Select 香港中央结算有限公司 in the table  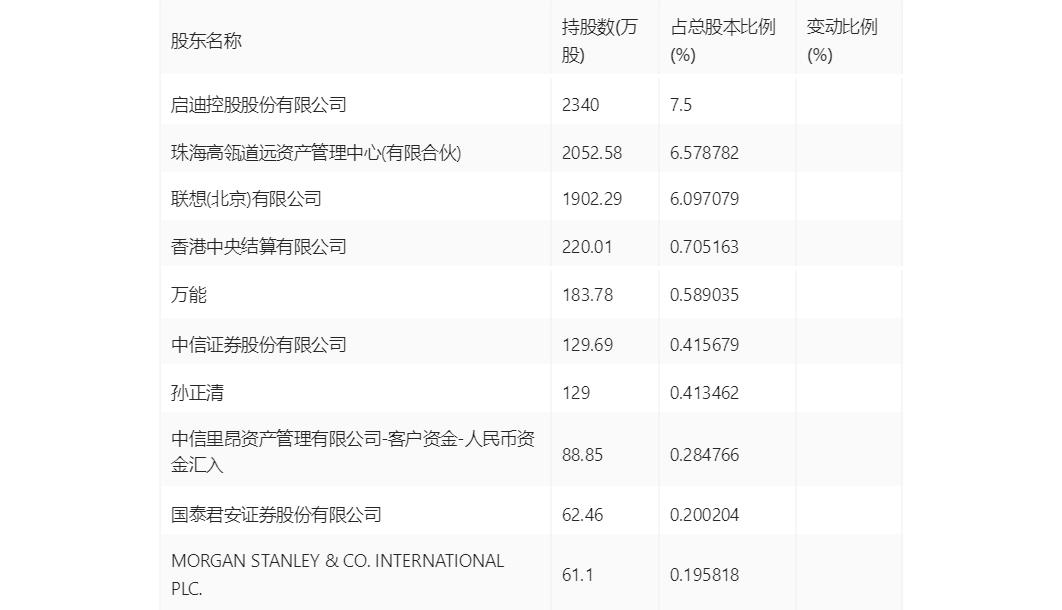click(259, 247)
